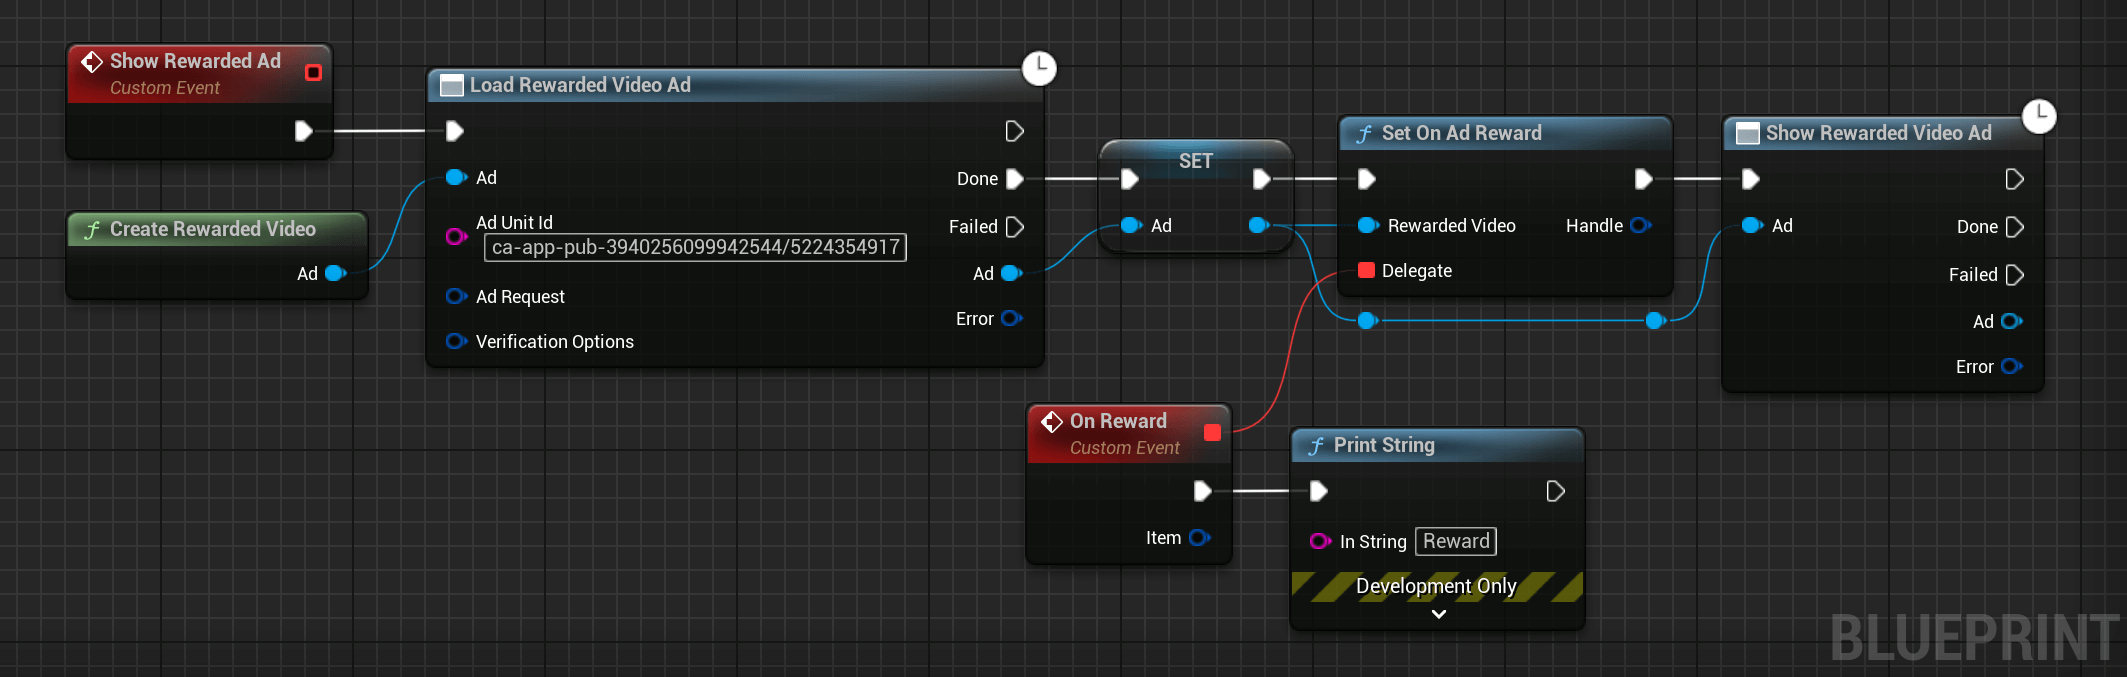The height and width of the screenshot is (677, 2127).
Task: Edit the In String 'Reward' value field
Action: [1456, 541]
